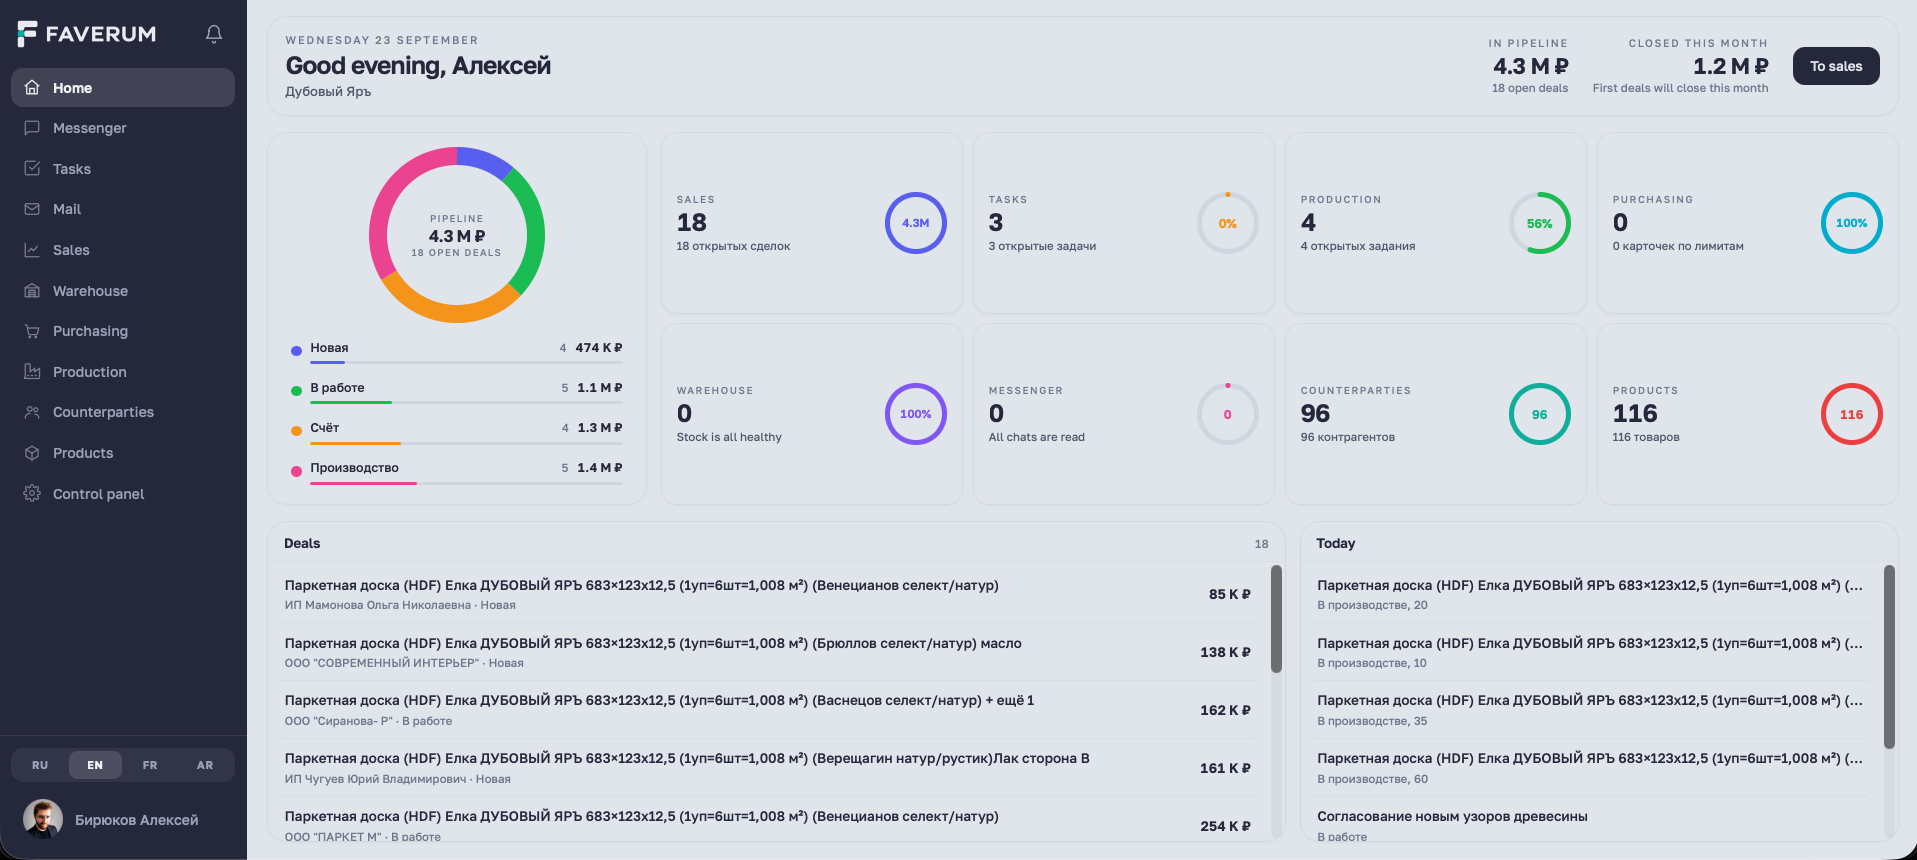Click the Home house icon
The height and width of the screenshot is (860, 1917).
tap(32, 87)
